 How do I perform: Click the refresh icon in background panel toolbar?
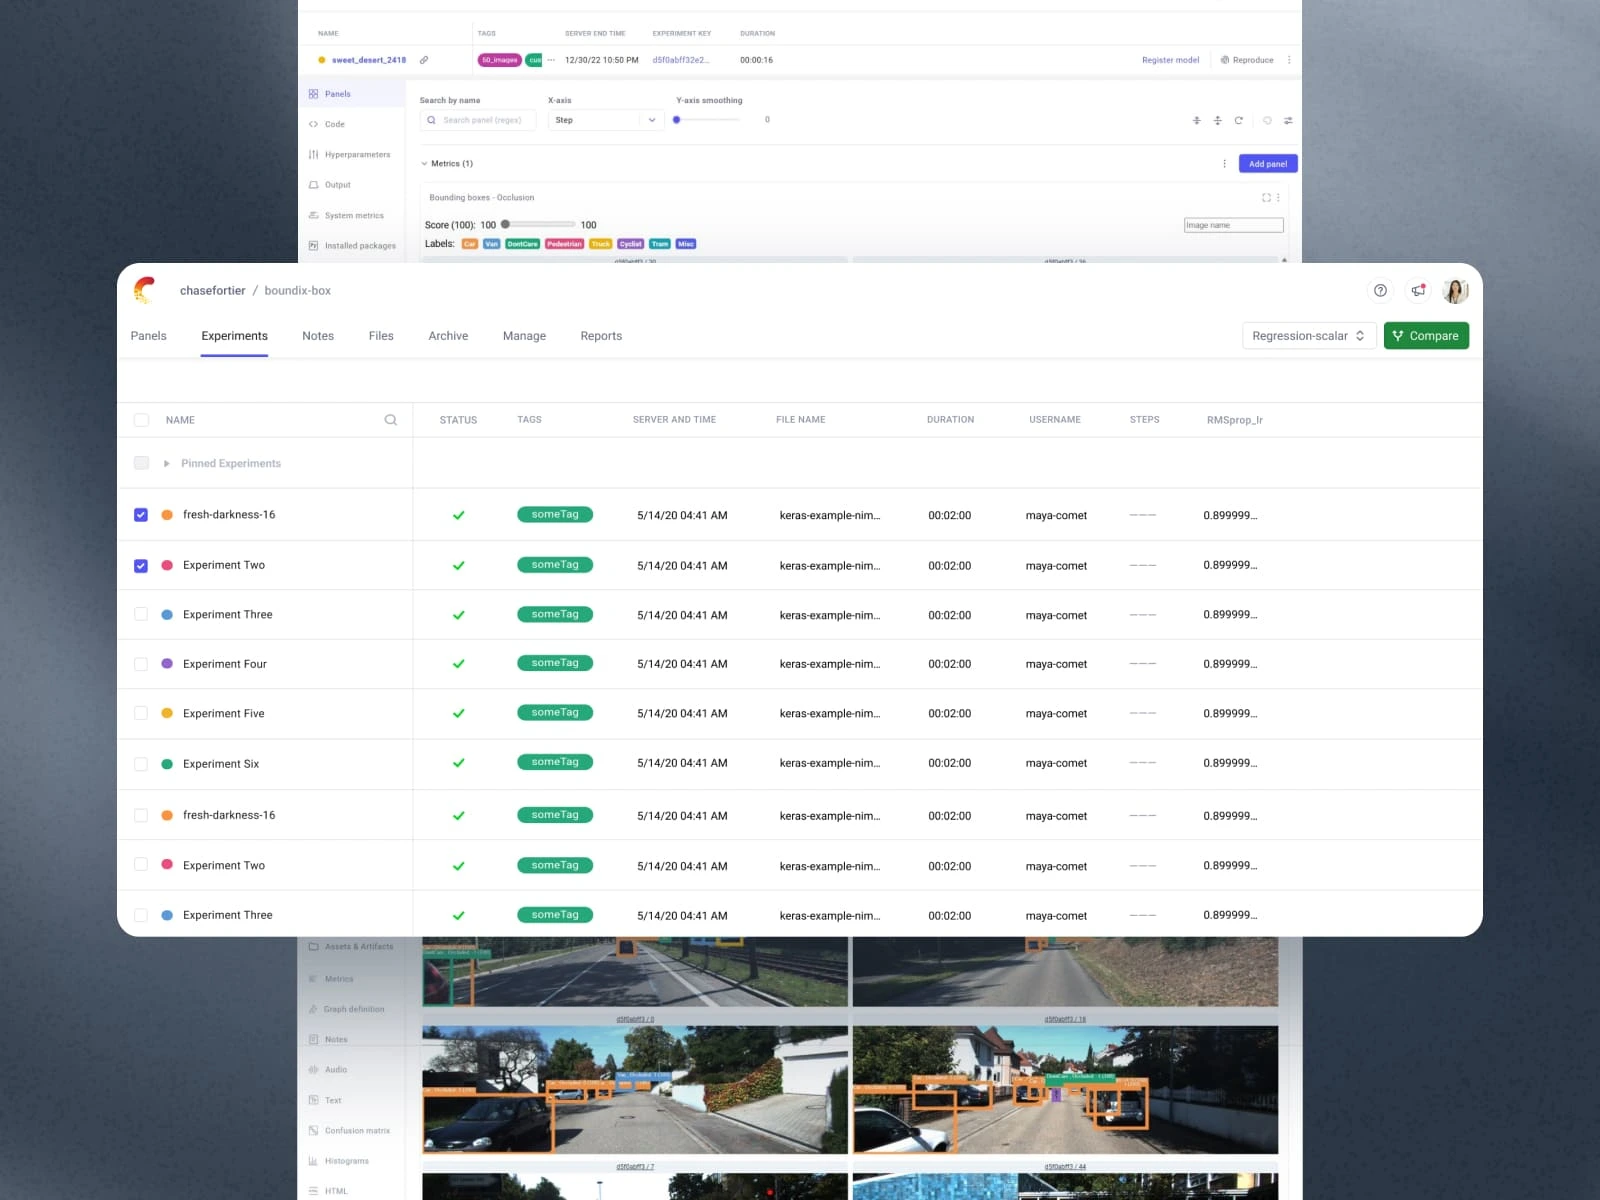[1238, 120]
